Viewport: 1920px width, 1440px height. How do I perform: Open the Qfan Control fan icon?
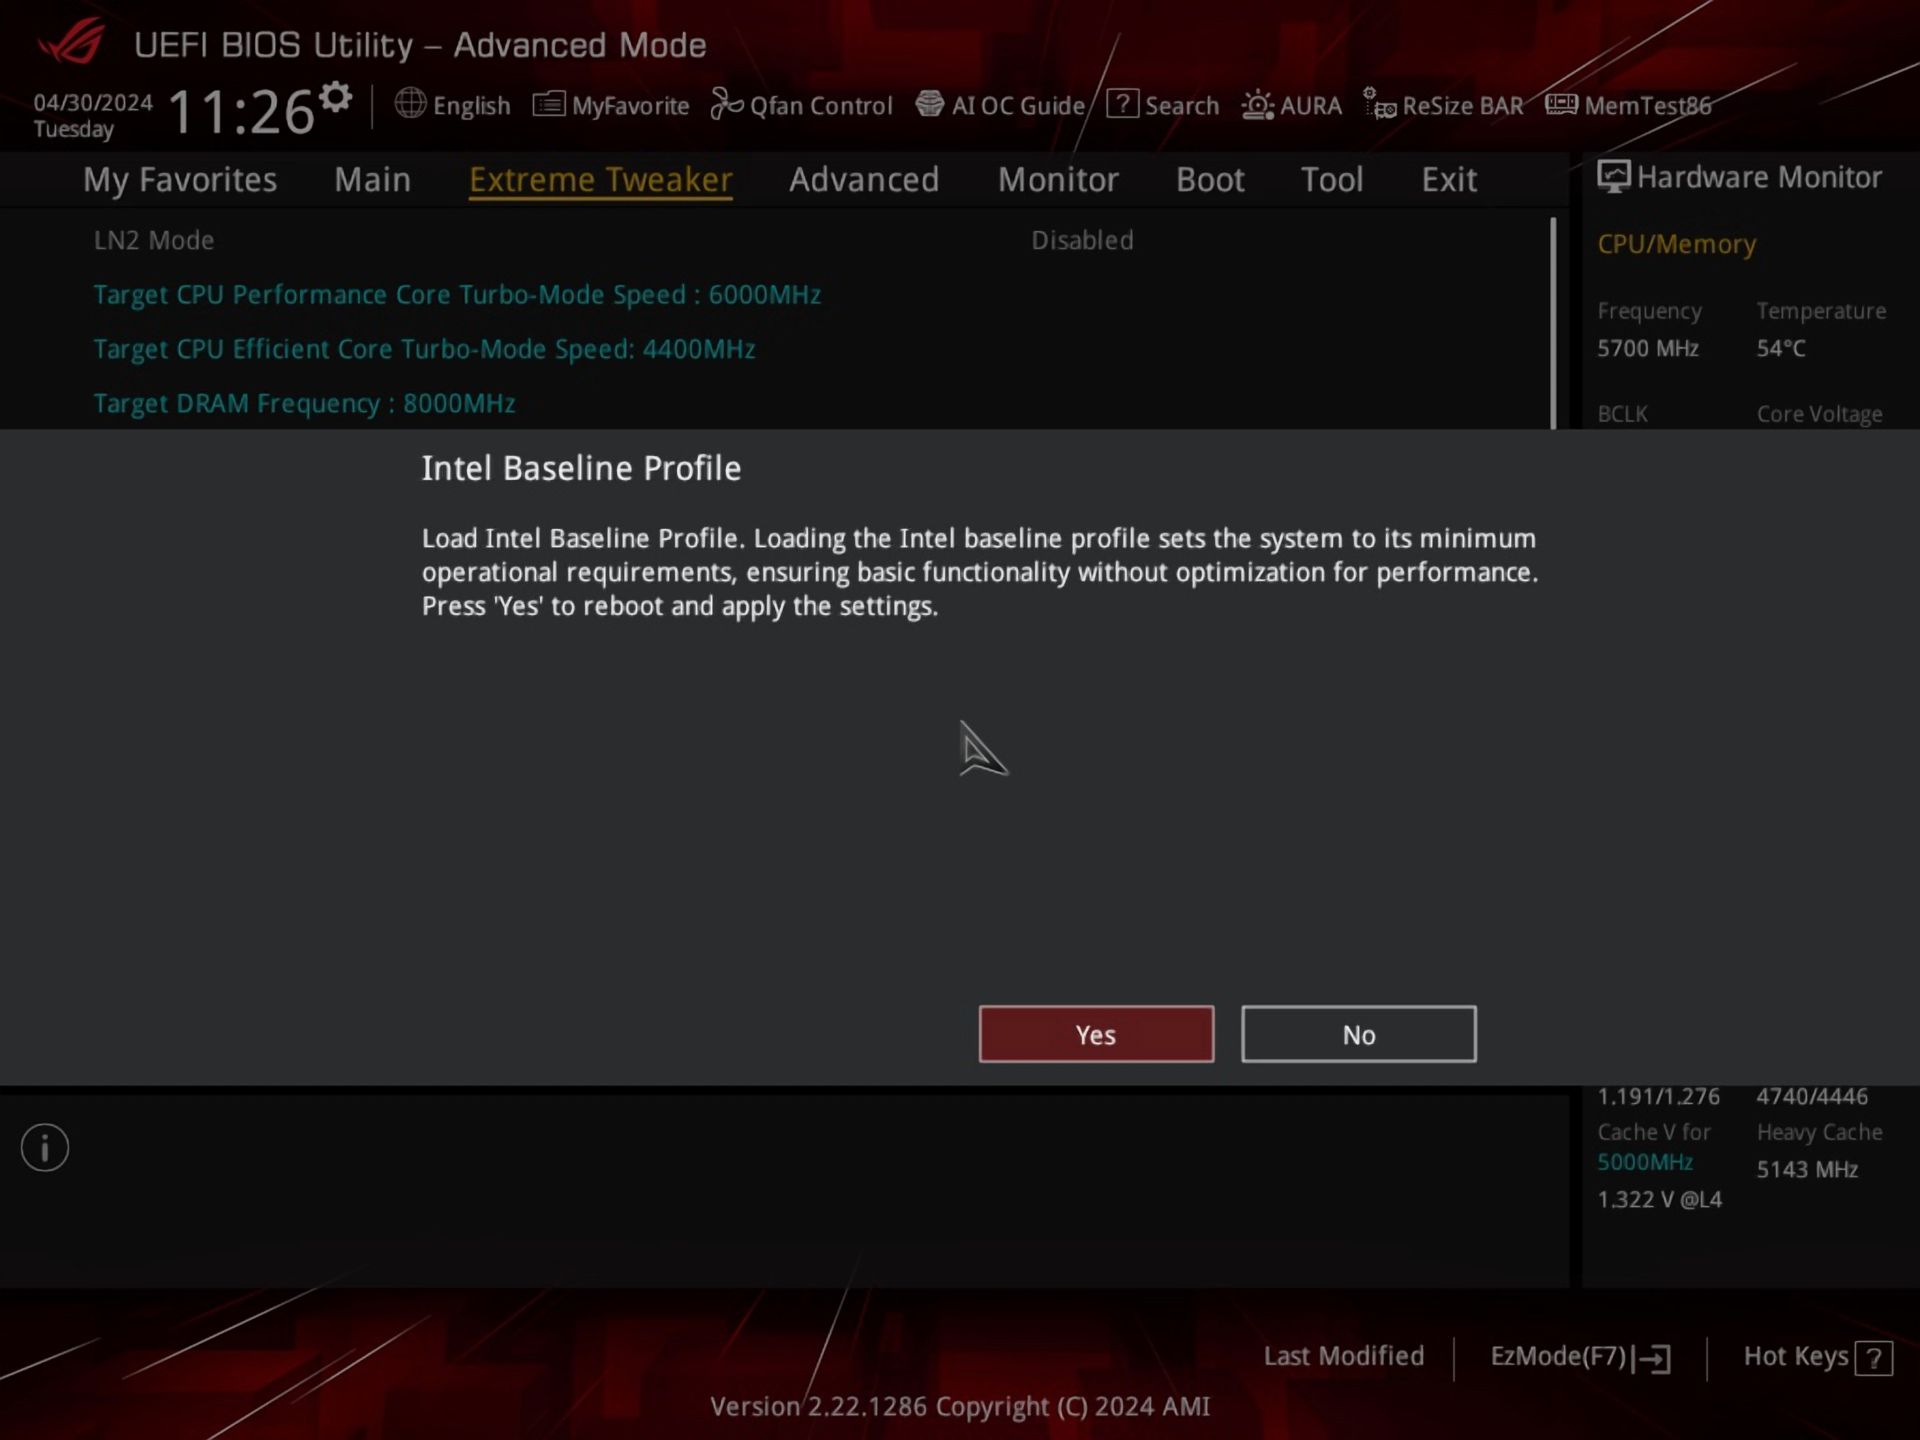tap(726, 104)
